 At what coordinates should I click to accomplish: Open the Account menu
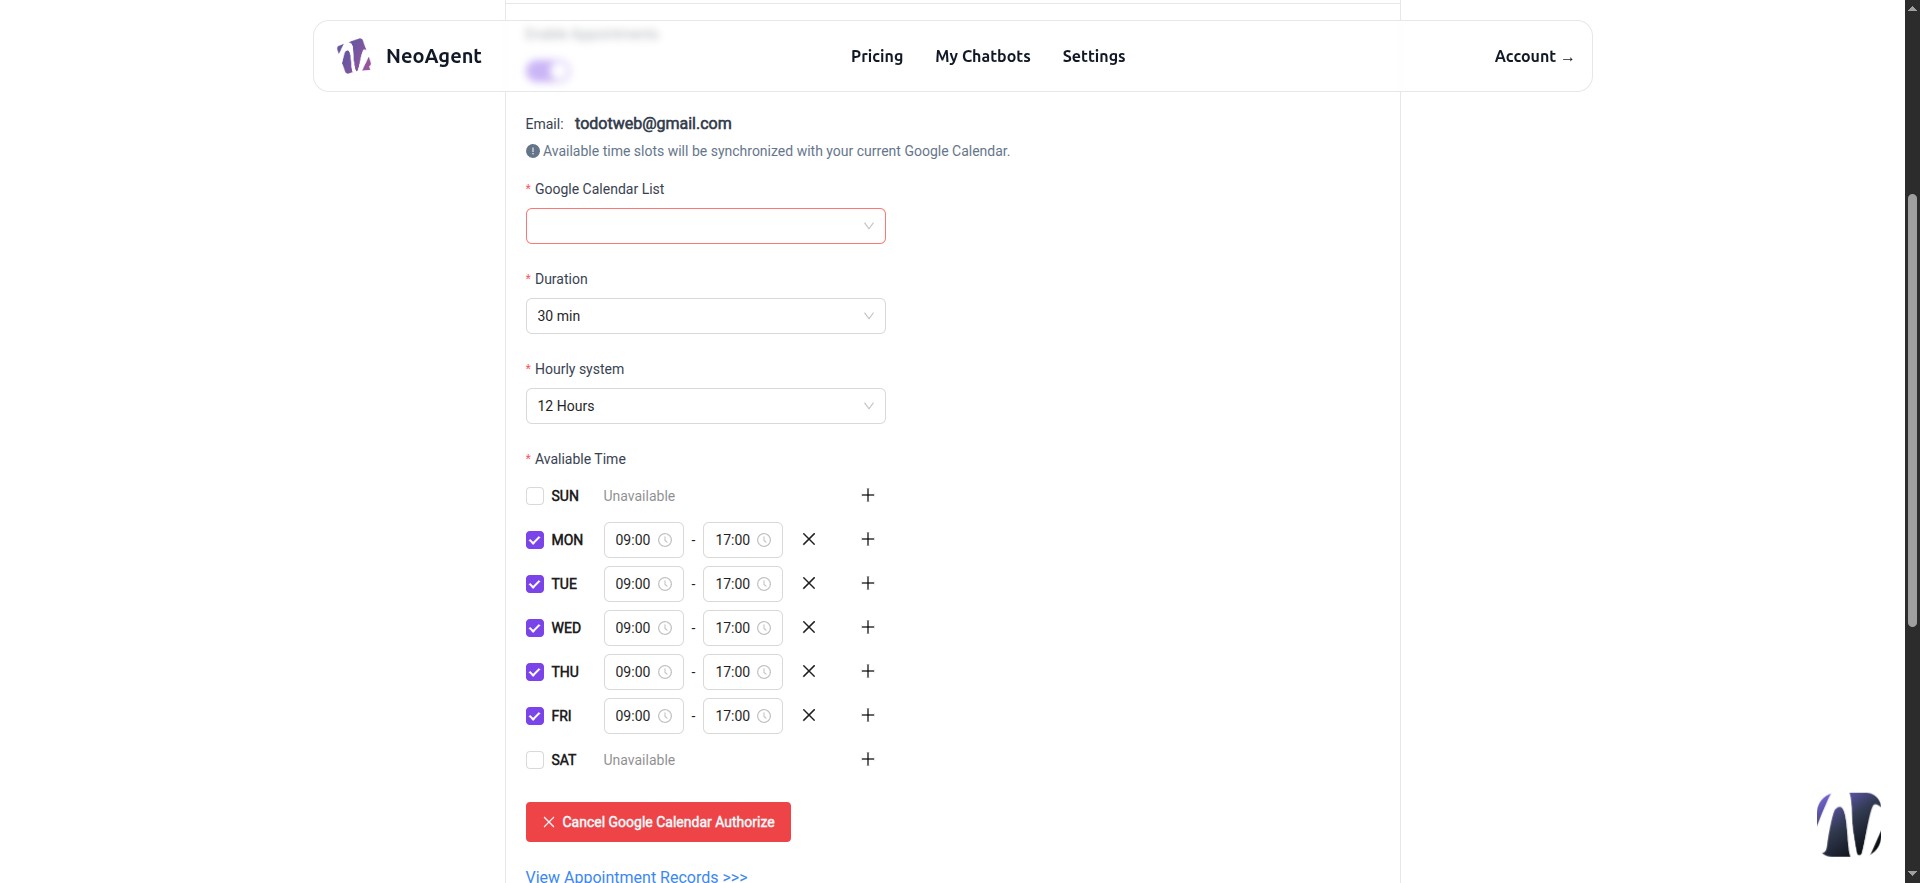1534,56
